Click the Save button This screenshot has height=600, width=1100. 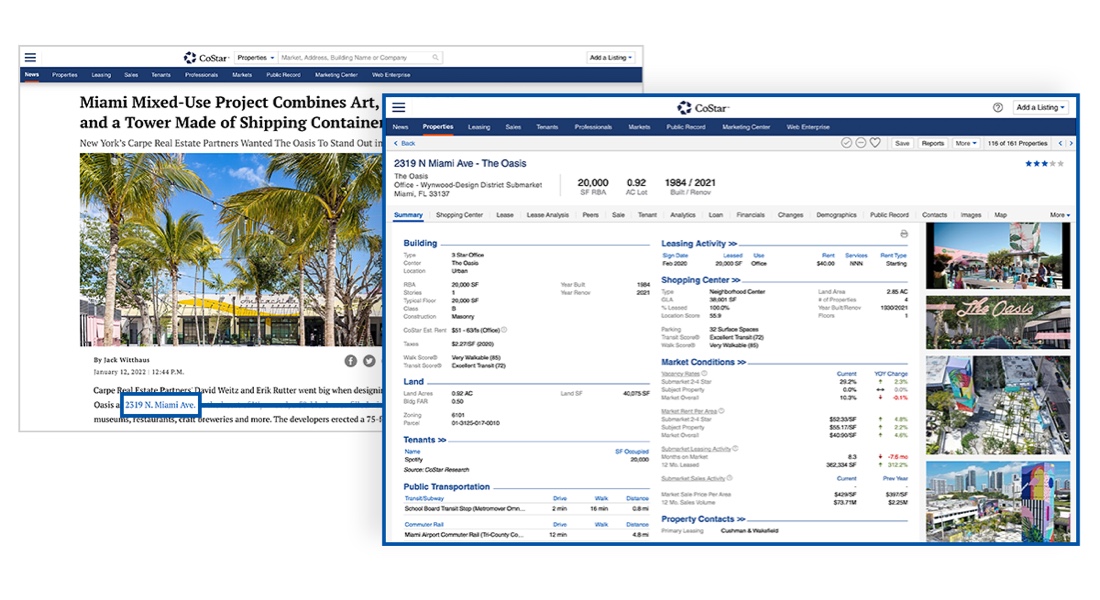coord(902,143)
